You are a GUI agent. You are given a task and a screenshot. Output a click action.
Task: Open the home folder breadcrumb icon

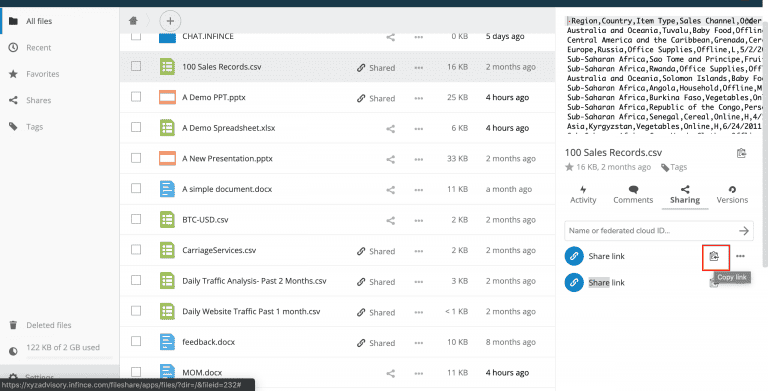click(133, 21)
